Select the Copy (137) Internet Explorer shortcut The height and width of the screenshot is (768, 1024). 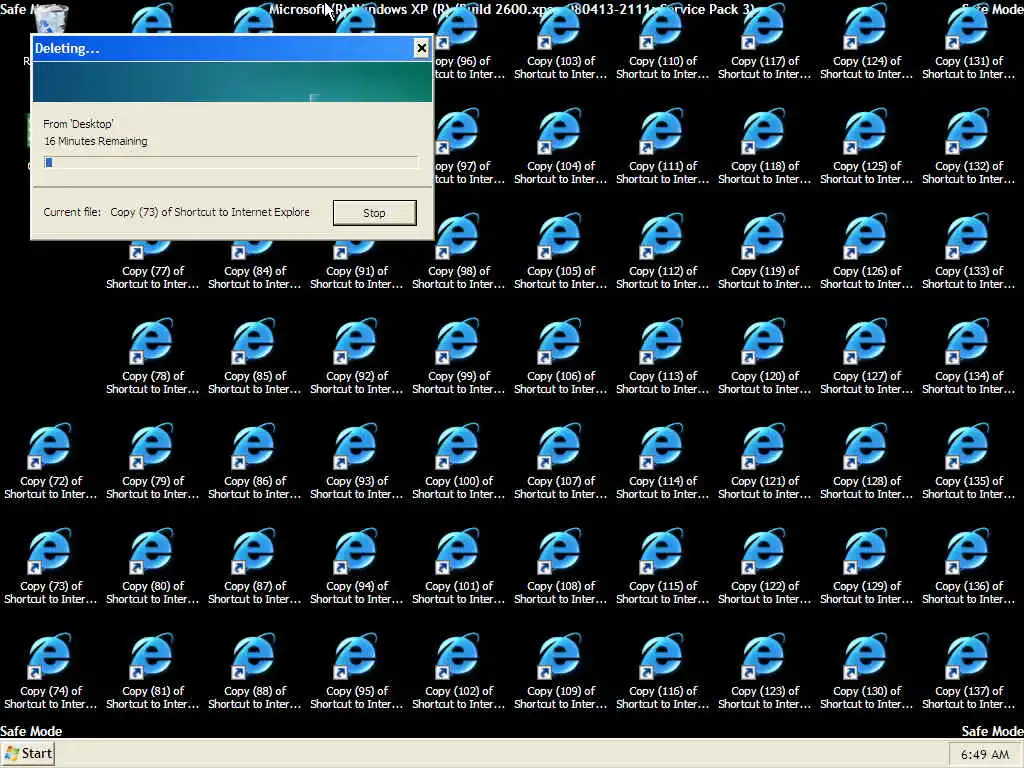click(x=968, y=673)
